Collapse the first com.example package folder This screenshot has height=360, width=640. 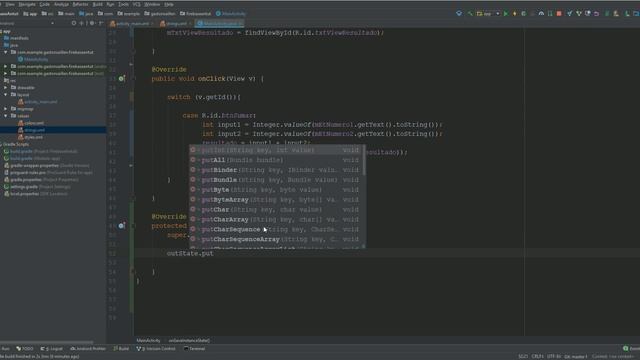6,52
